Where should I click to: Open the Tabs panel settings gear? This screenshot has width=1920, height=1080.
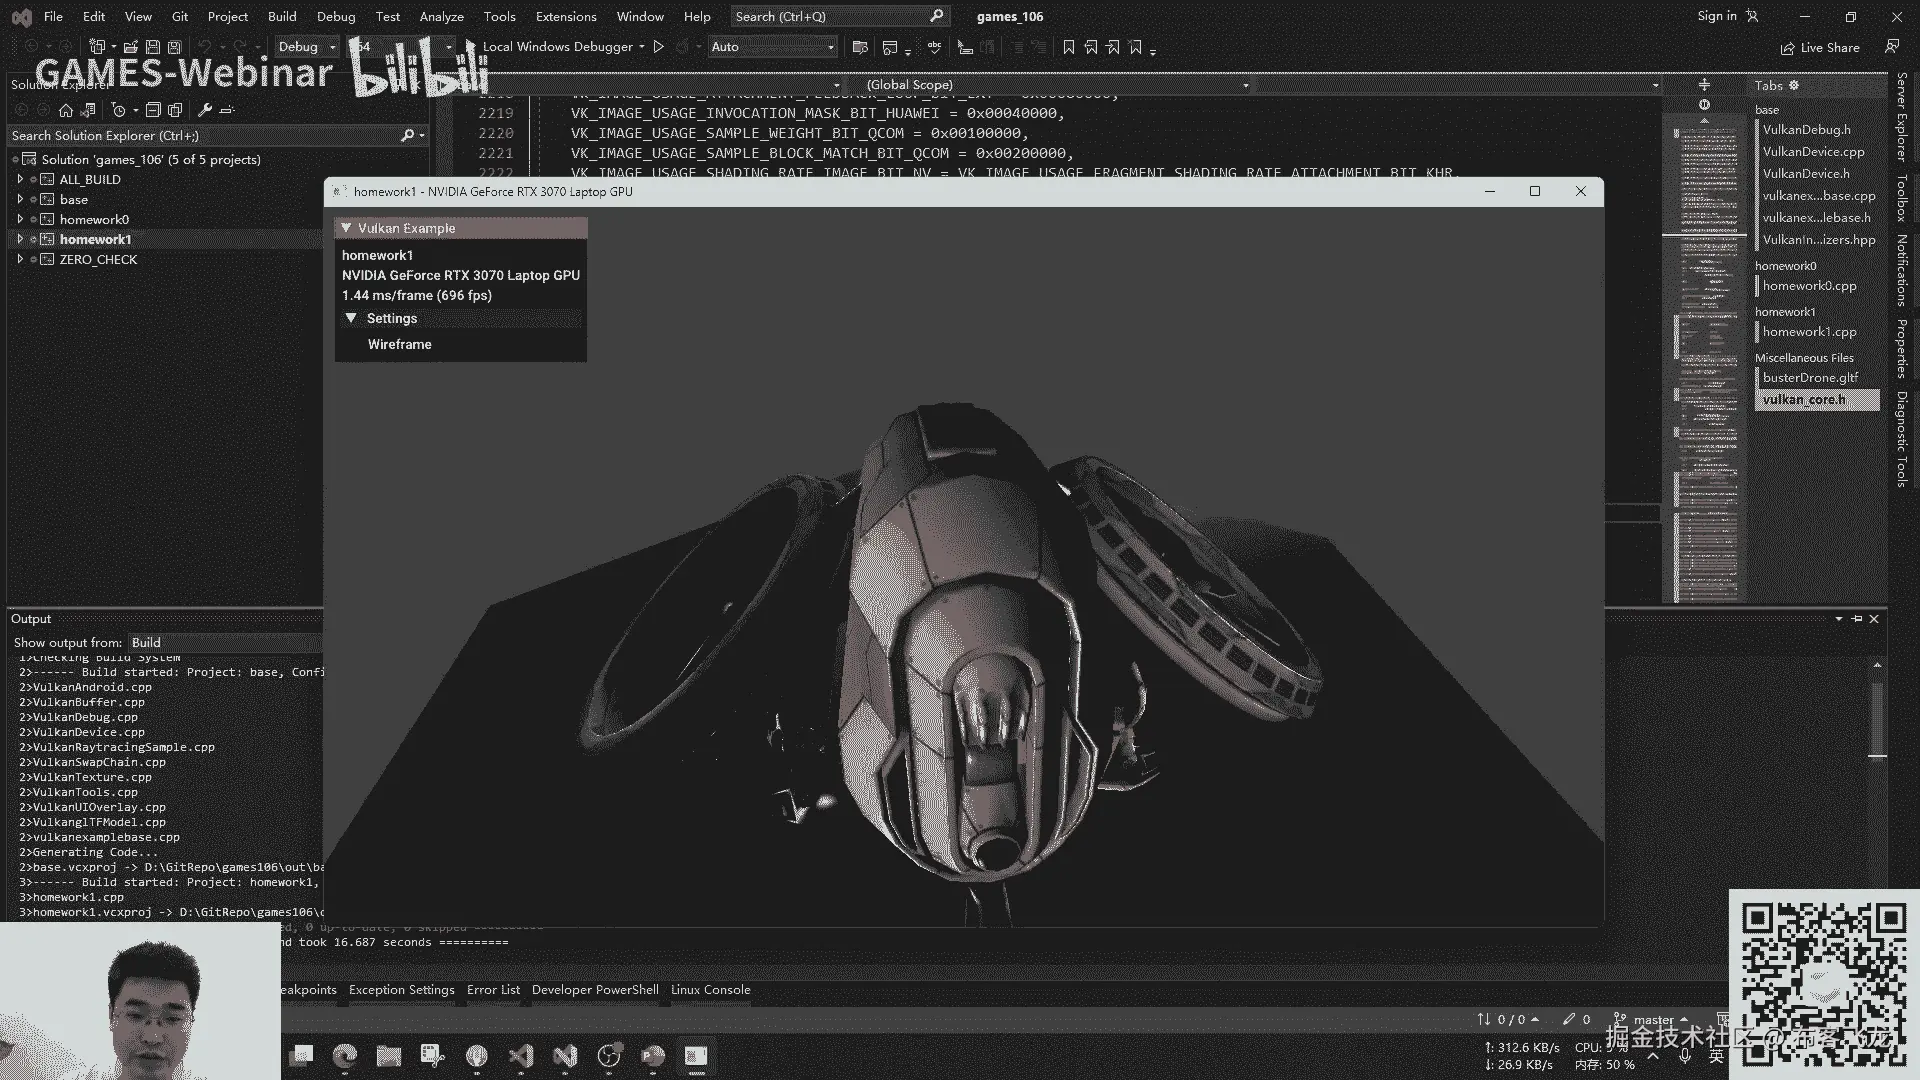pos(1794,85)
